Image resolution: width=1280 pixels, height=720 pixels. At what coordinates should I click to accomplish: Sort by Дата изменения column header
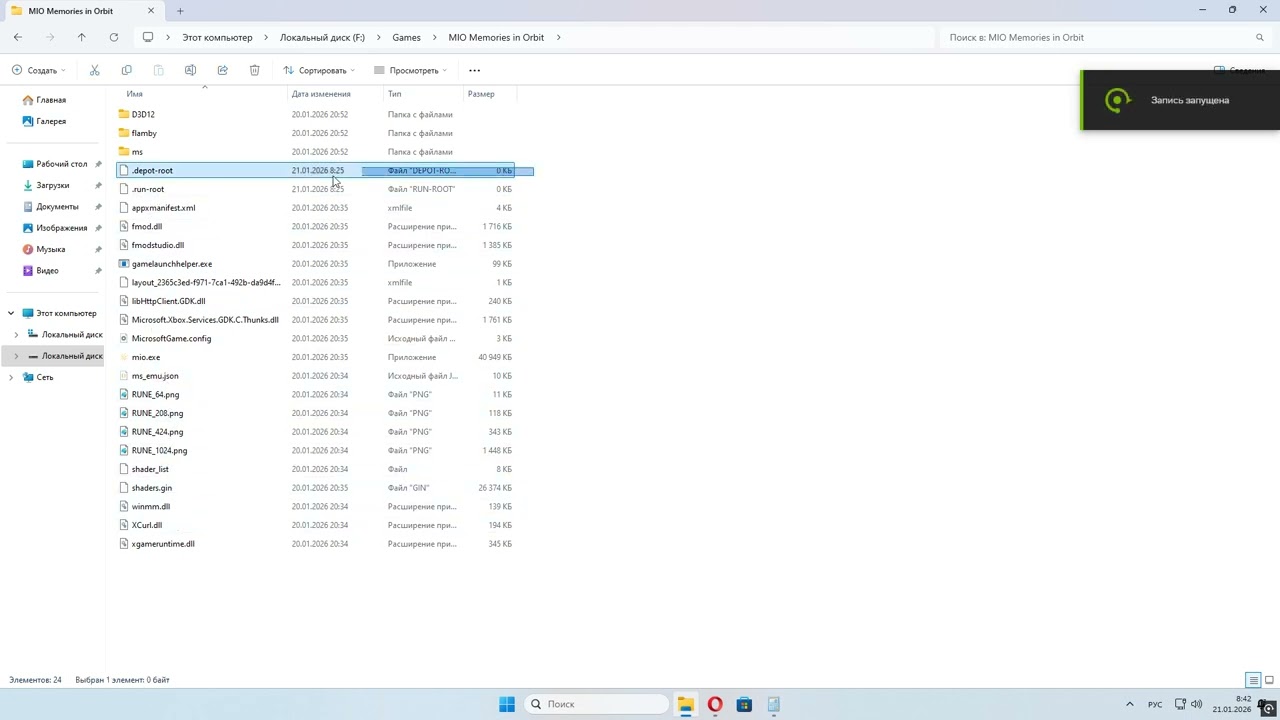click(x=336, y=94)
